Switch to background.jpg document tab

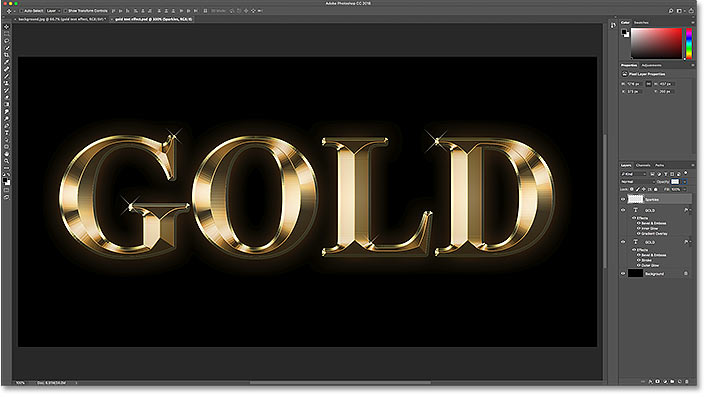[62, 19]
